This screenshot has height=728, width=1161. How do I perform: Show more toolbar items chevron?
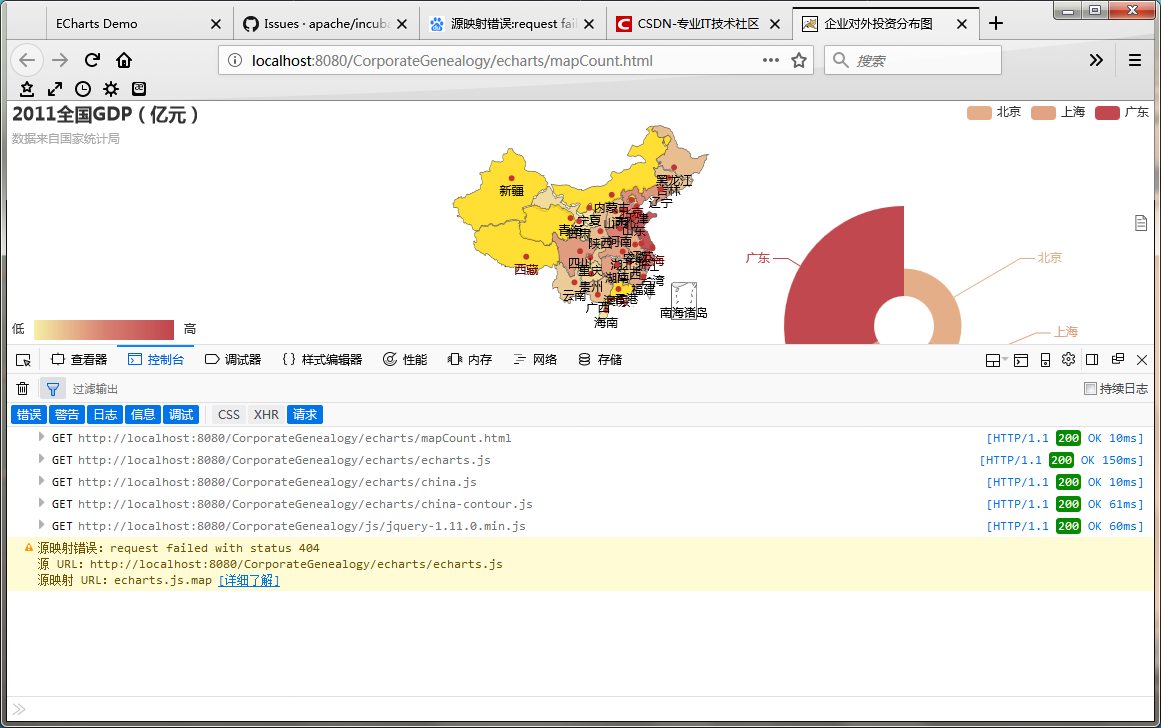tap(1097, 61)
